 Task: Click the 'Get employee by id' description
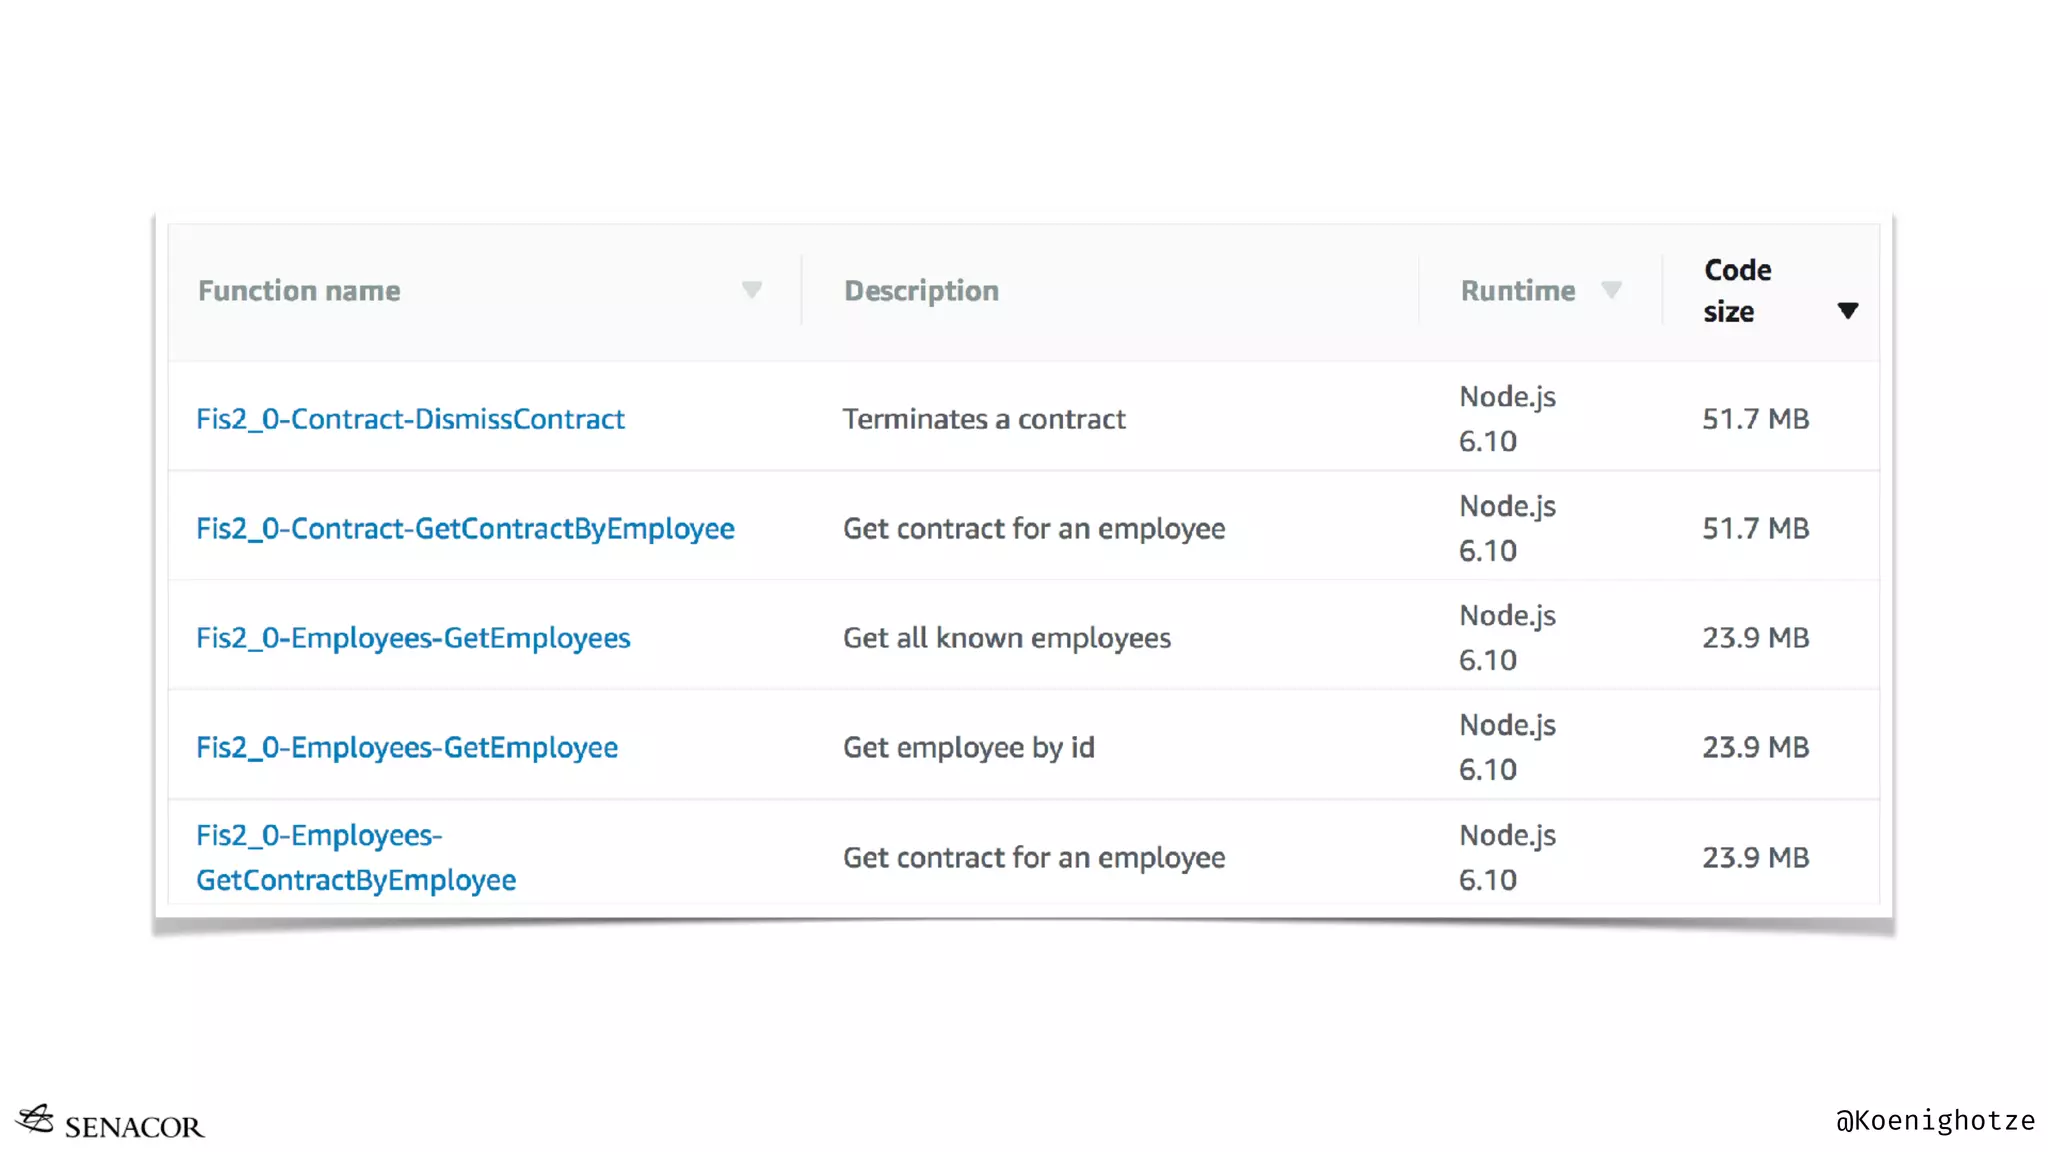(968, 747)
